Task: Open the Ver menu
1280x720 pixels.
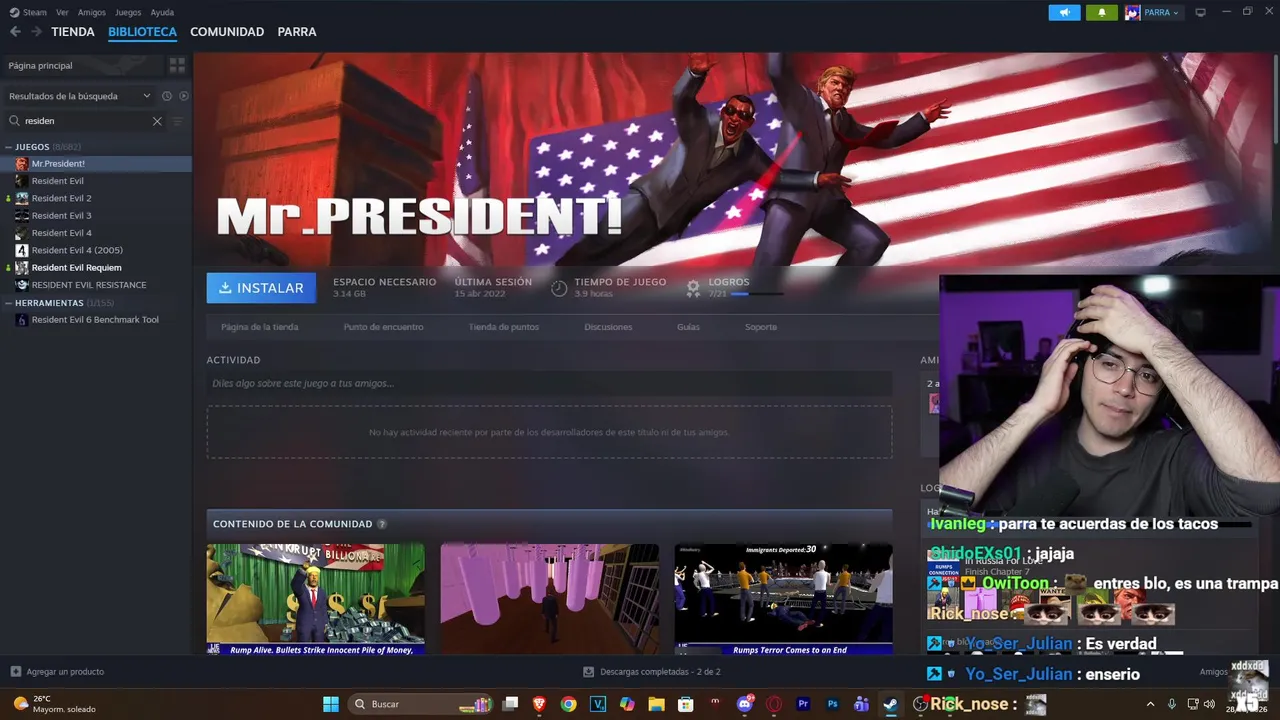Action: click(x=62, y=12)
